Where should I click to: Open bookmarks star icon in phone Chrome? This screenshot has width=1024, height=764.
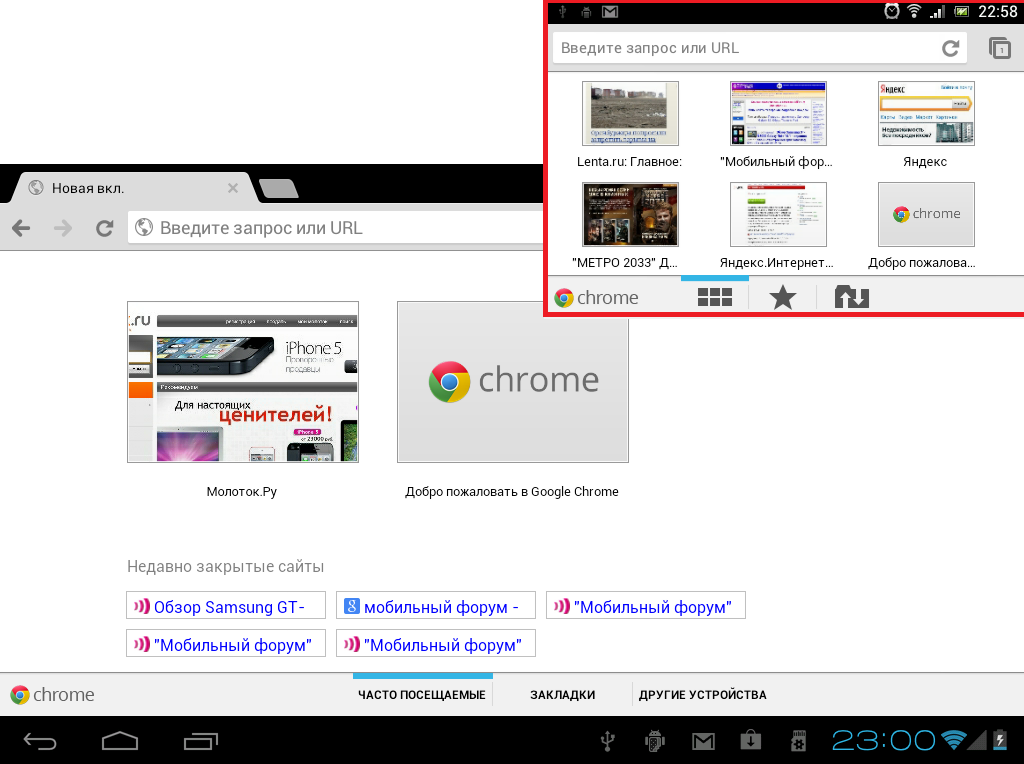[782, 297]
